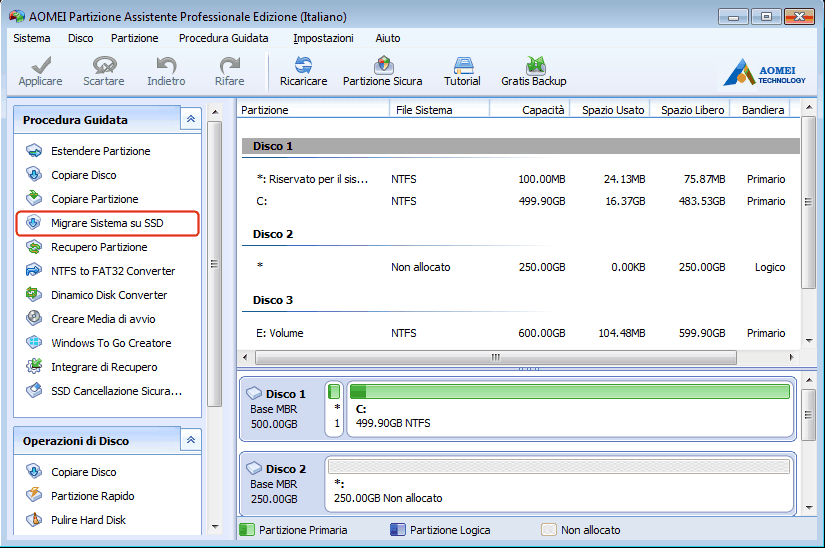
Task: Click Estendere Partizione link text
Action: click(100, 151)
